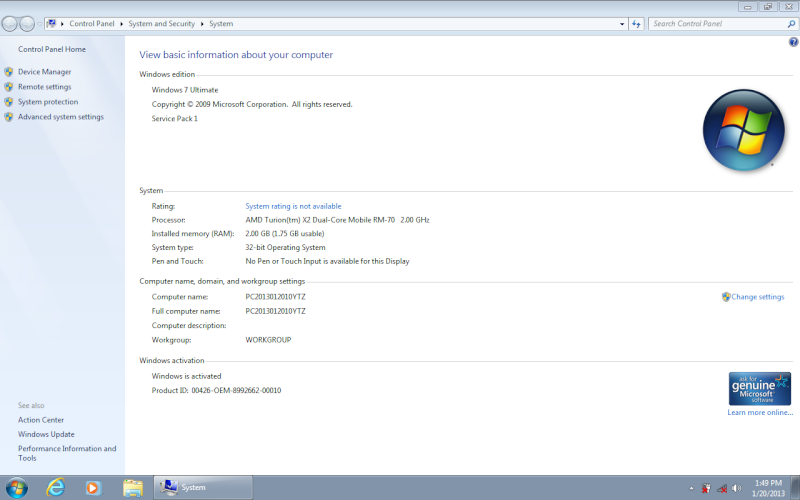
Task: Click the search magnifier icon
Action: pos(791,23)
